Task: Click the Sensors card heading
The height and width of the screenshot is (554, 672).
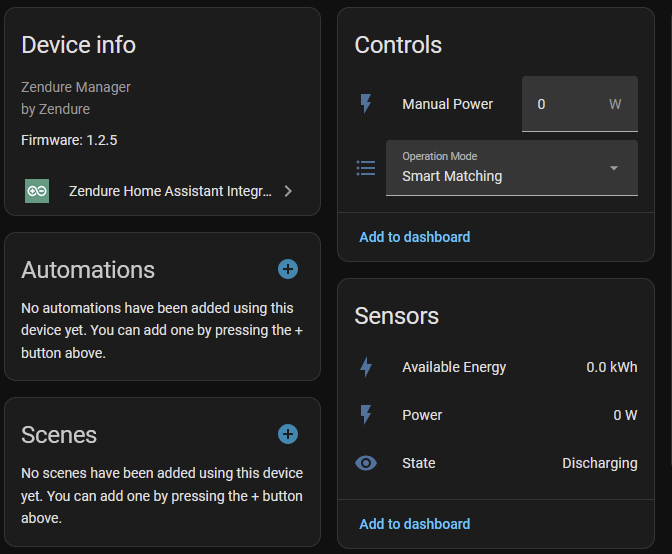Action: [x=396, y=316]
